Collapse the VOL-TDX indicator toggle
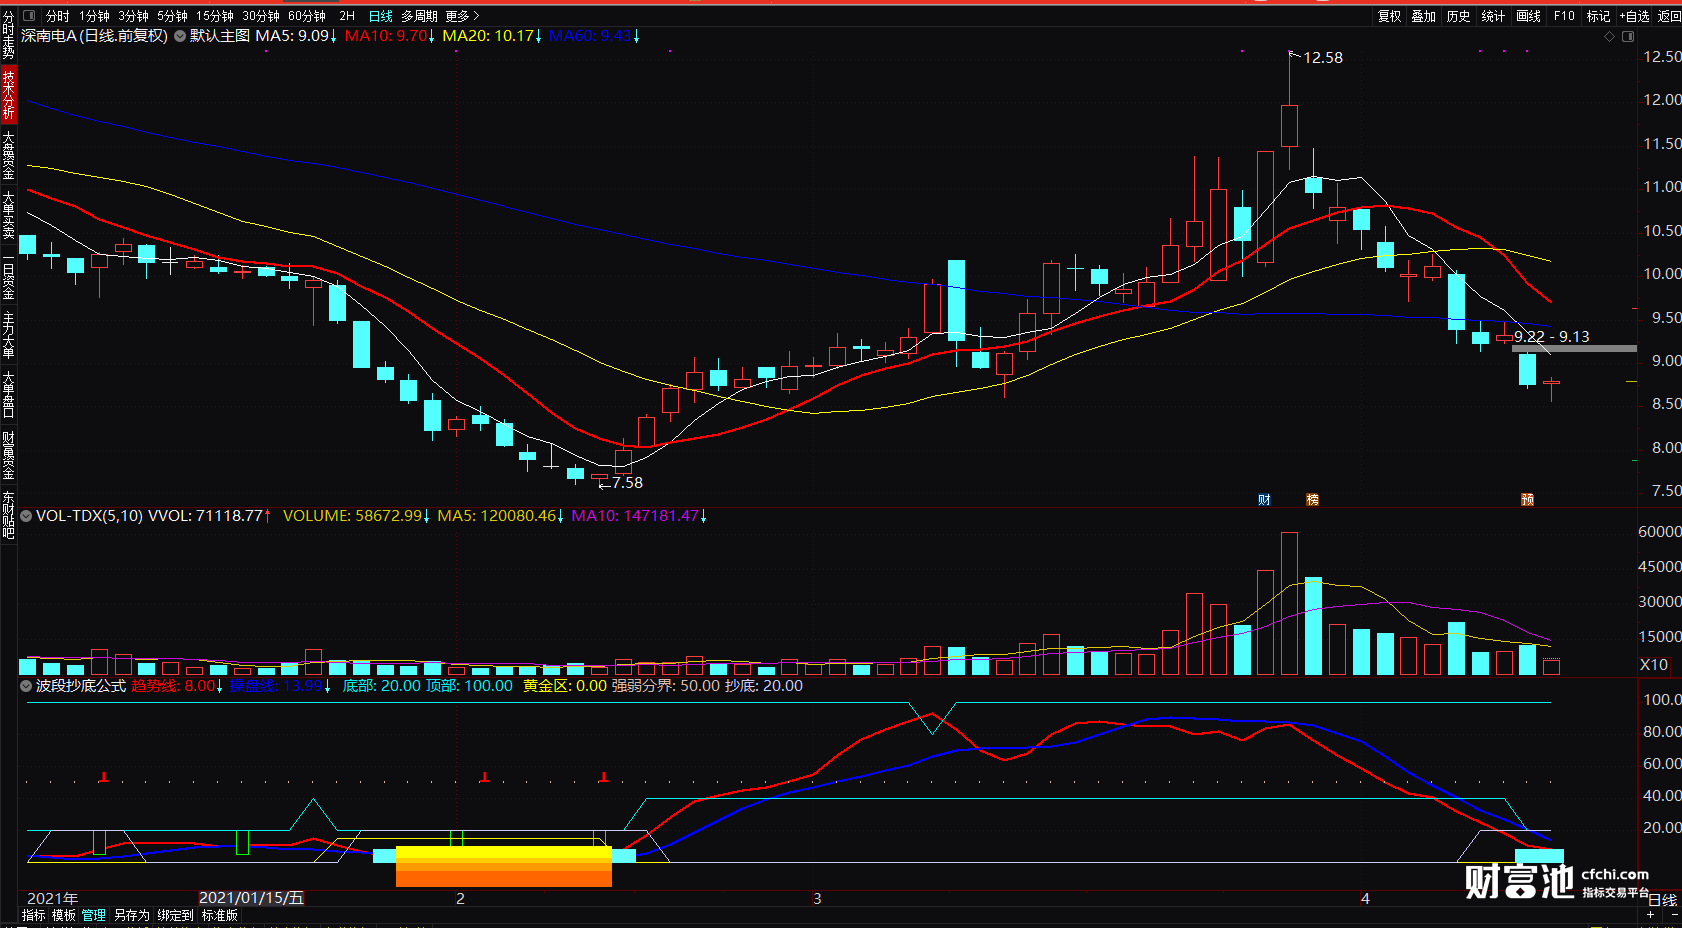The image size is (1682, 928). 27,516
